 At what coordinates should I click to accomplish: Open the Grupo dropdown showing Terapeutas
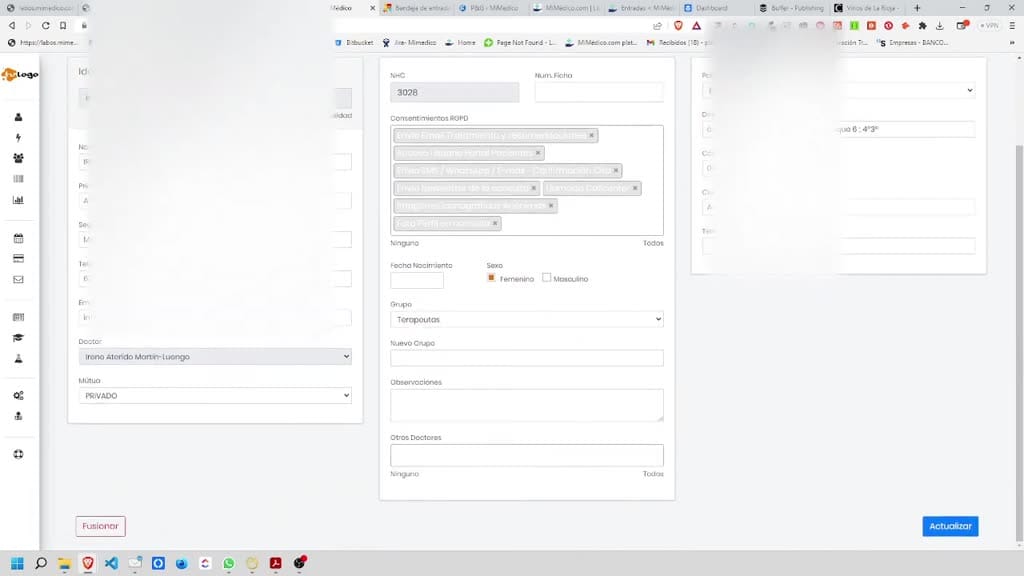527,319
